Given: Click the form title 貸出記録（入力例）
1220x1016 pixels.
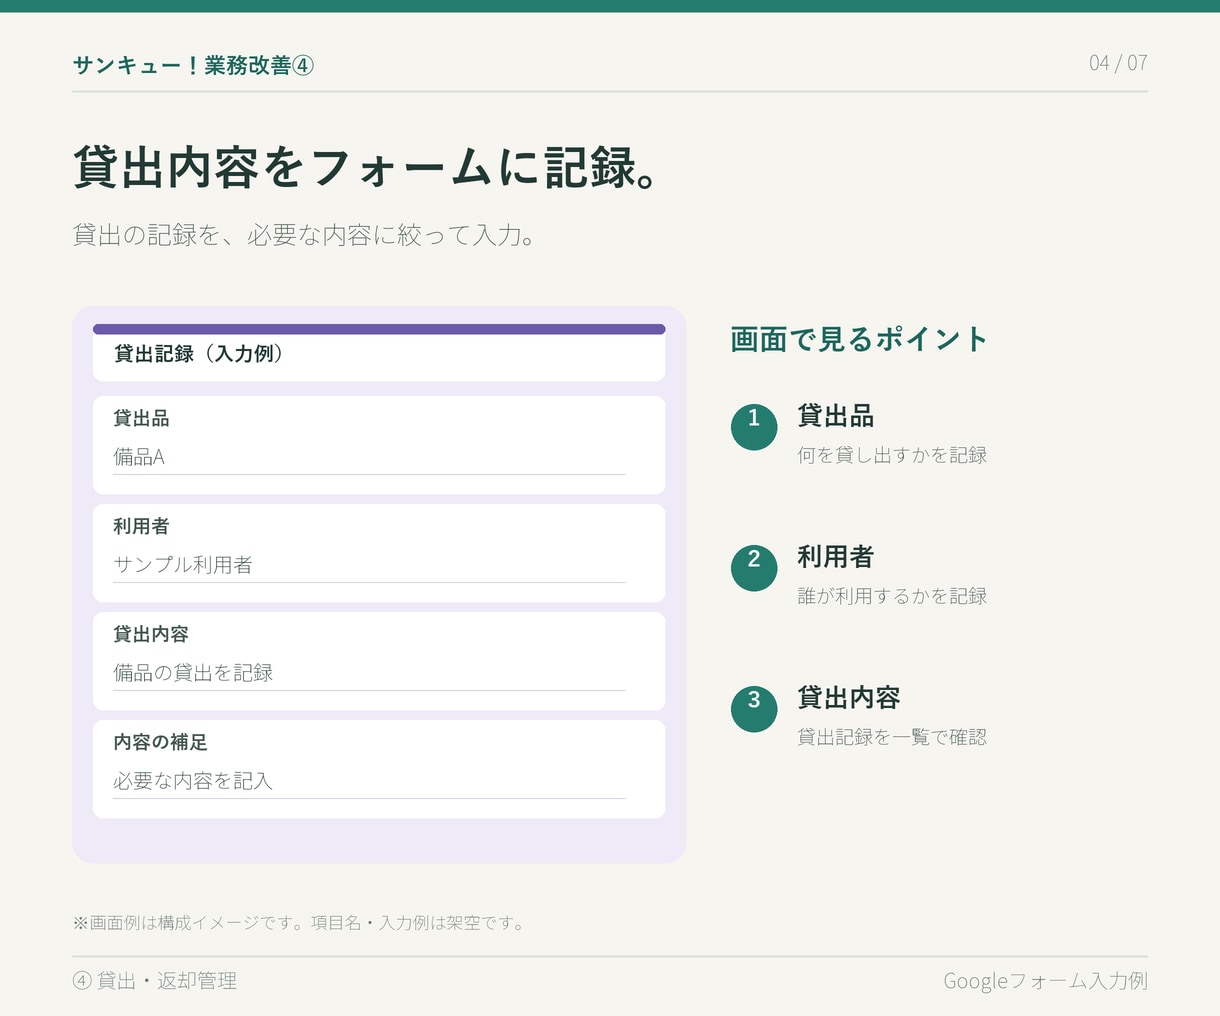Looking at the screenshot, I should [x=199, y=354].
